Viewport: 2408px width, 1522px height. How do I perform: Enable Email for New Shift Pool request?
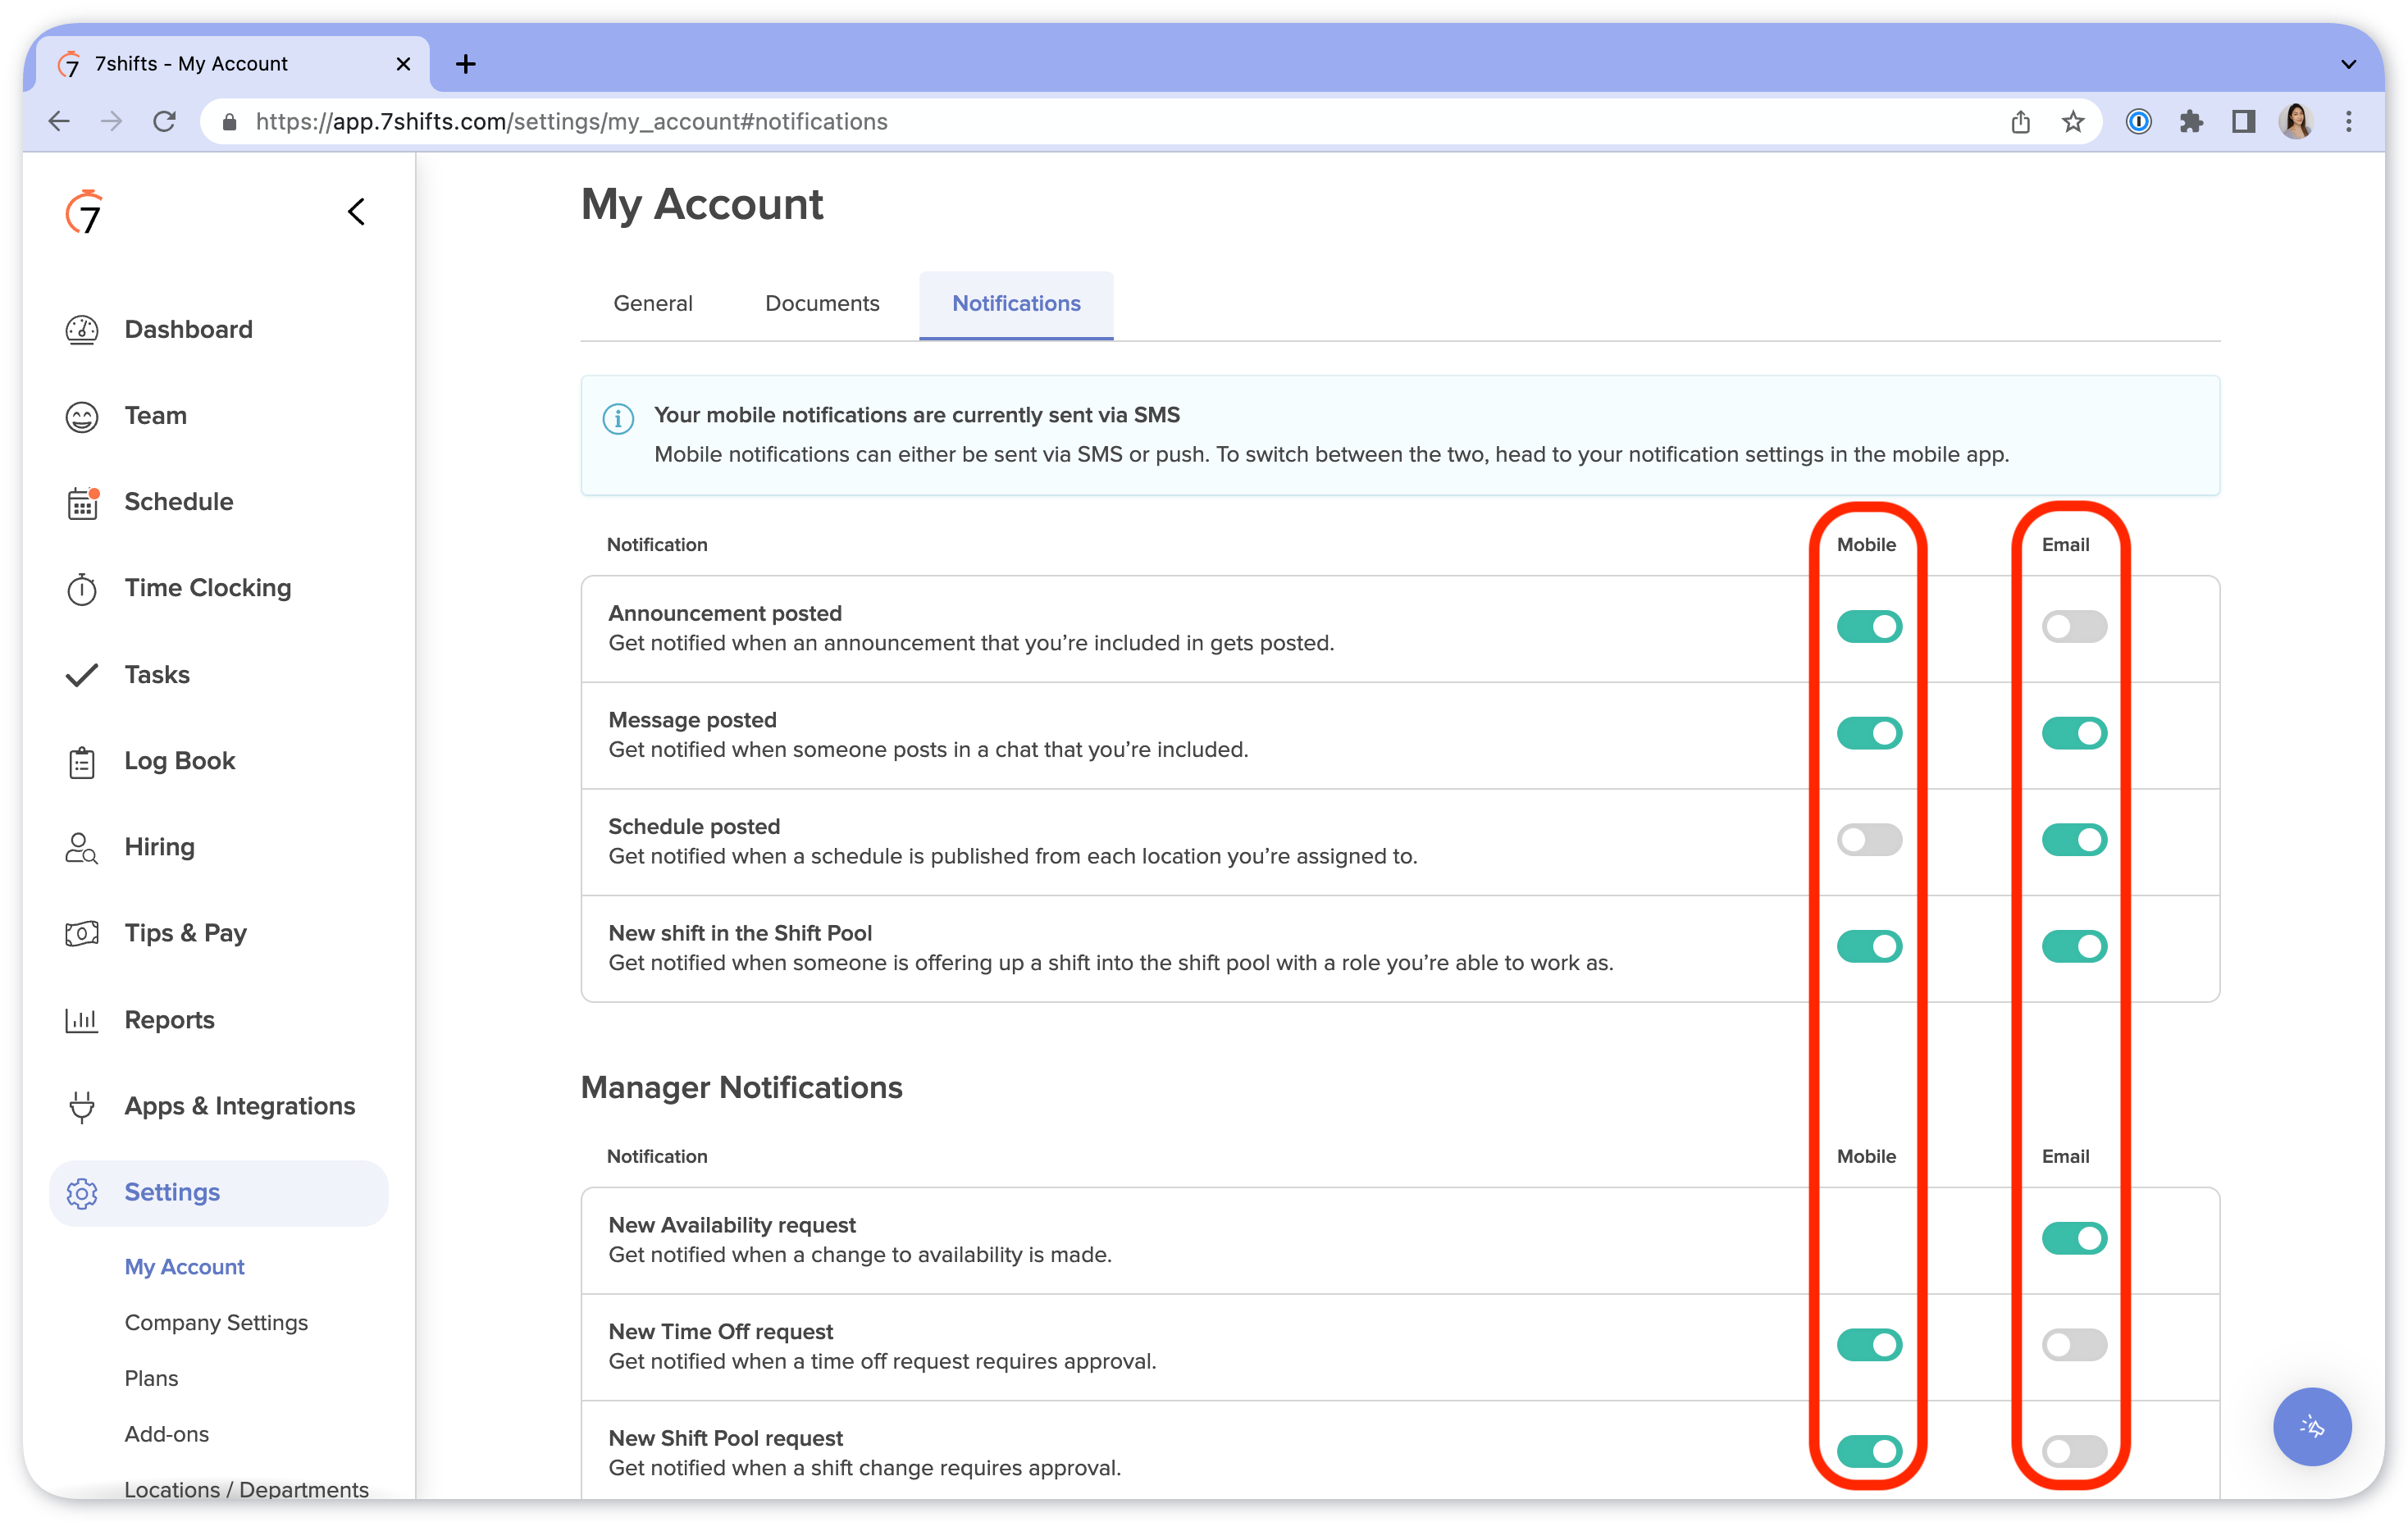pos(2074,1451)
